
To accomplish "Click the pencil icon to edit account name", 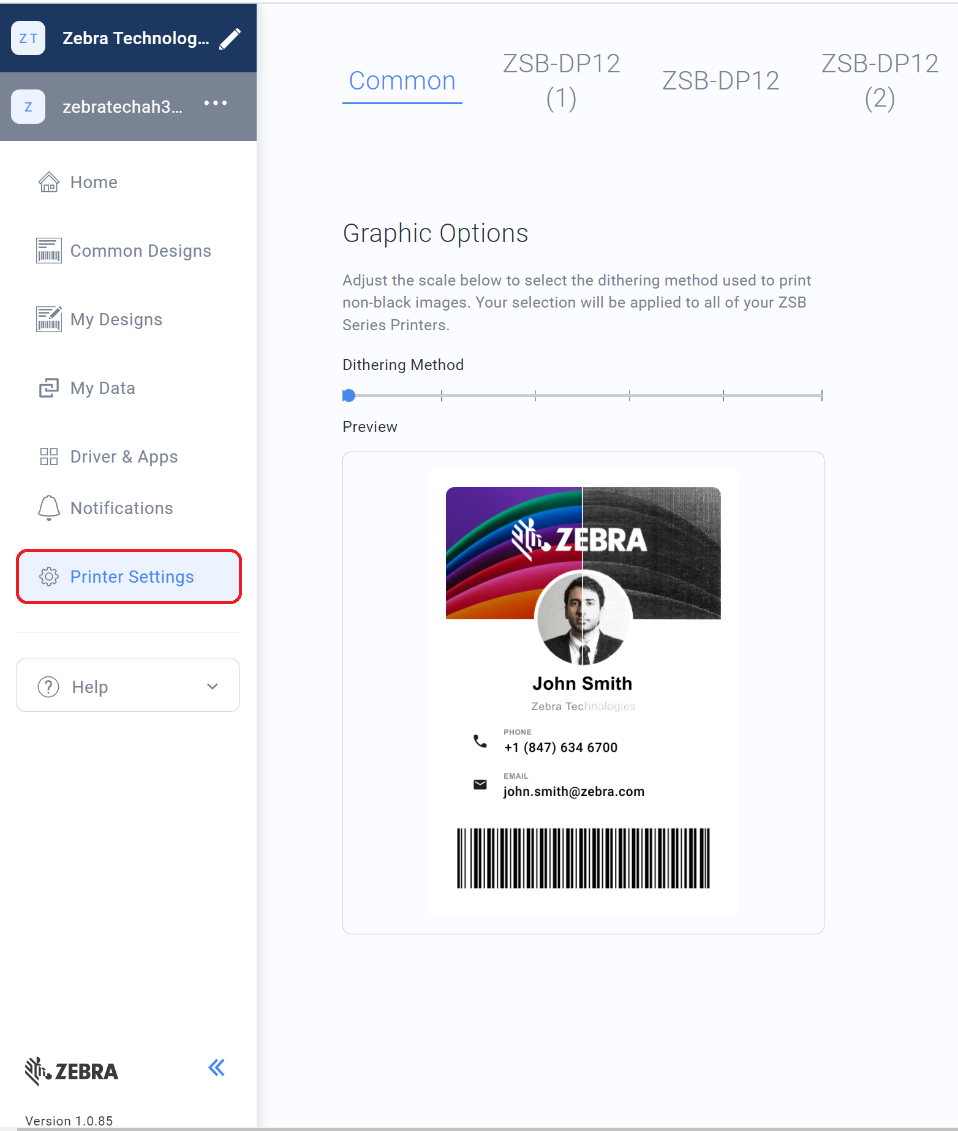I will (229, 38).
